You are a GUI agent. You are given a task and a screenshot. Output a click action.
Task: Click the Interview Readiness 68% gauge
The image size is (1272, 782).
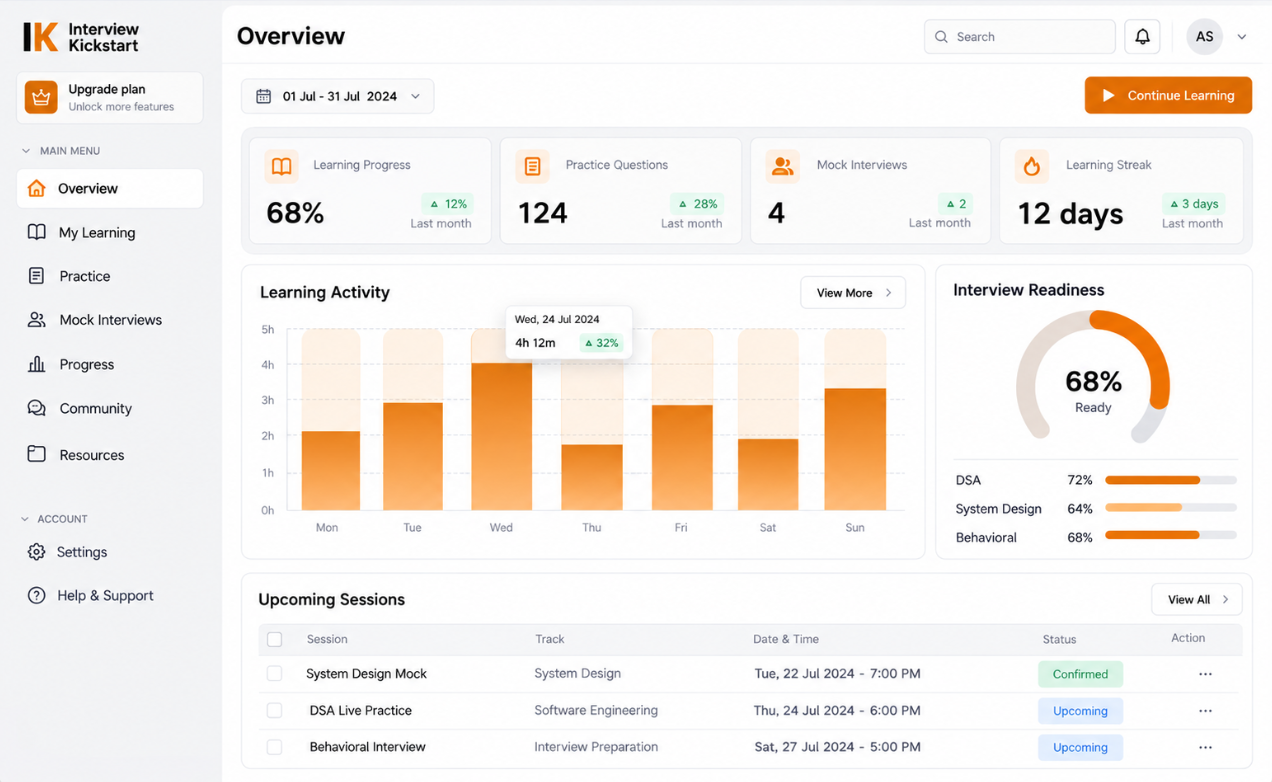coord(1093,378)
